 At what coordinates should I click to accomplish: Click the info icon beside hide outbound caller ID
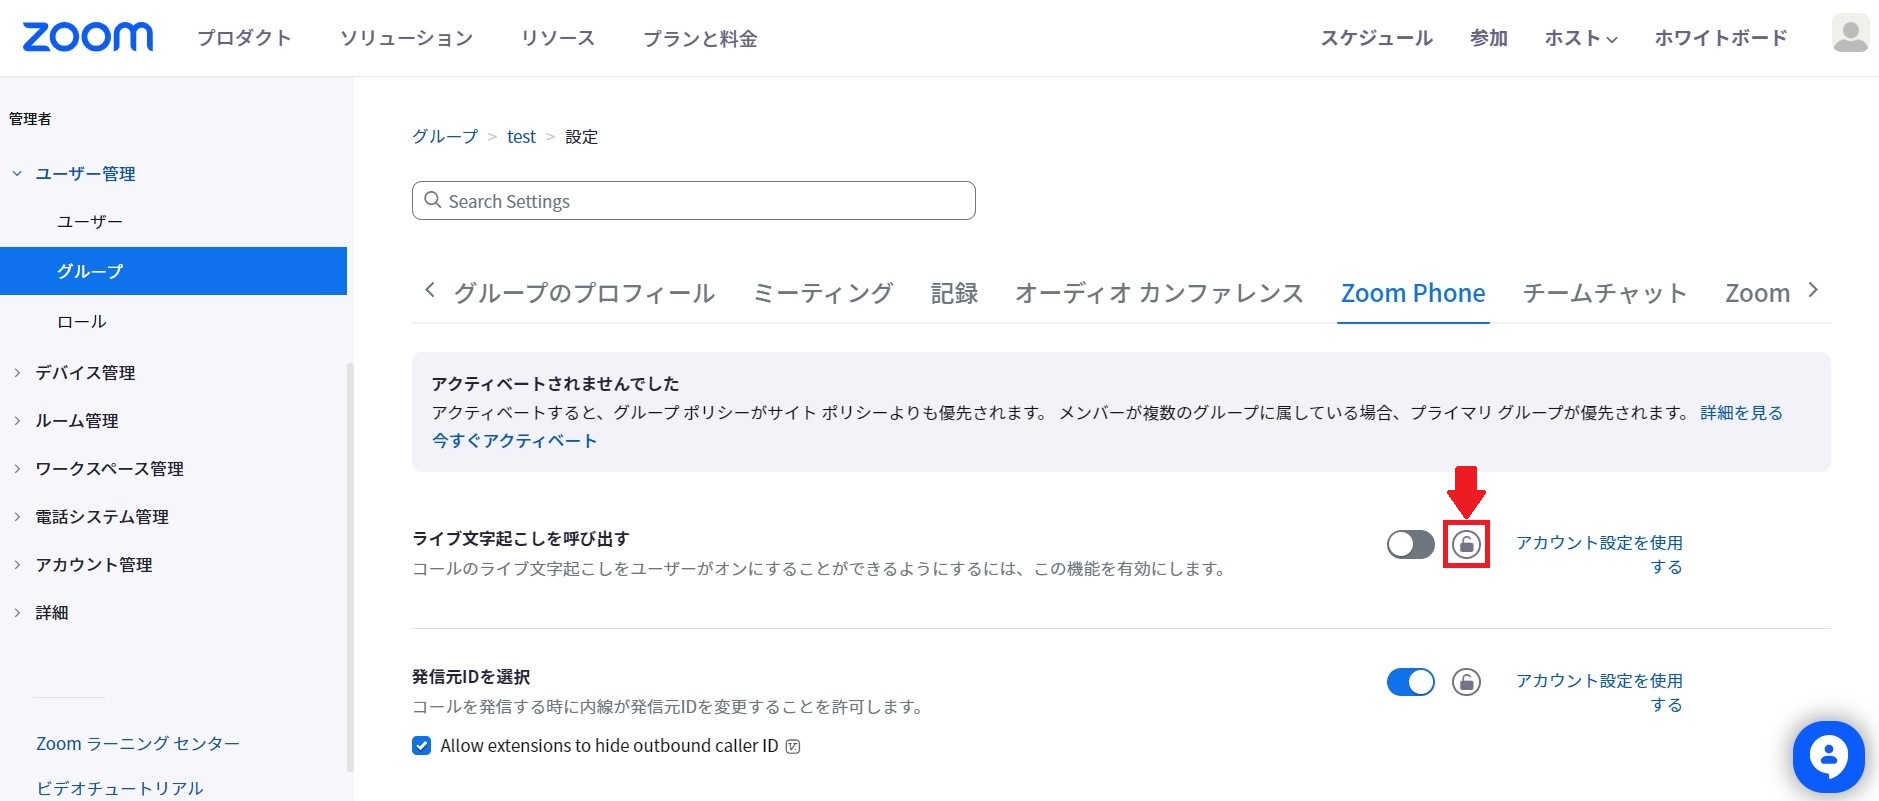point(793,746)
